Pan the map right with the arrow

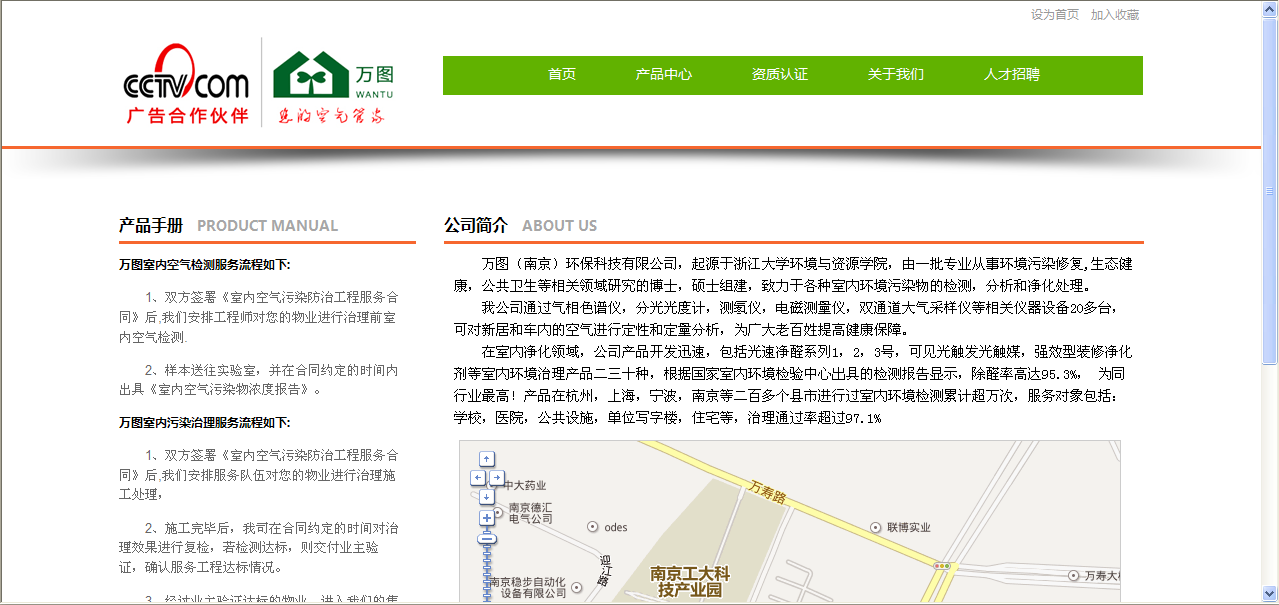coord(497,478)
